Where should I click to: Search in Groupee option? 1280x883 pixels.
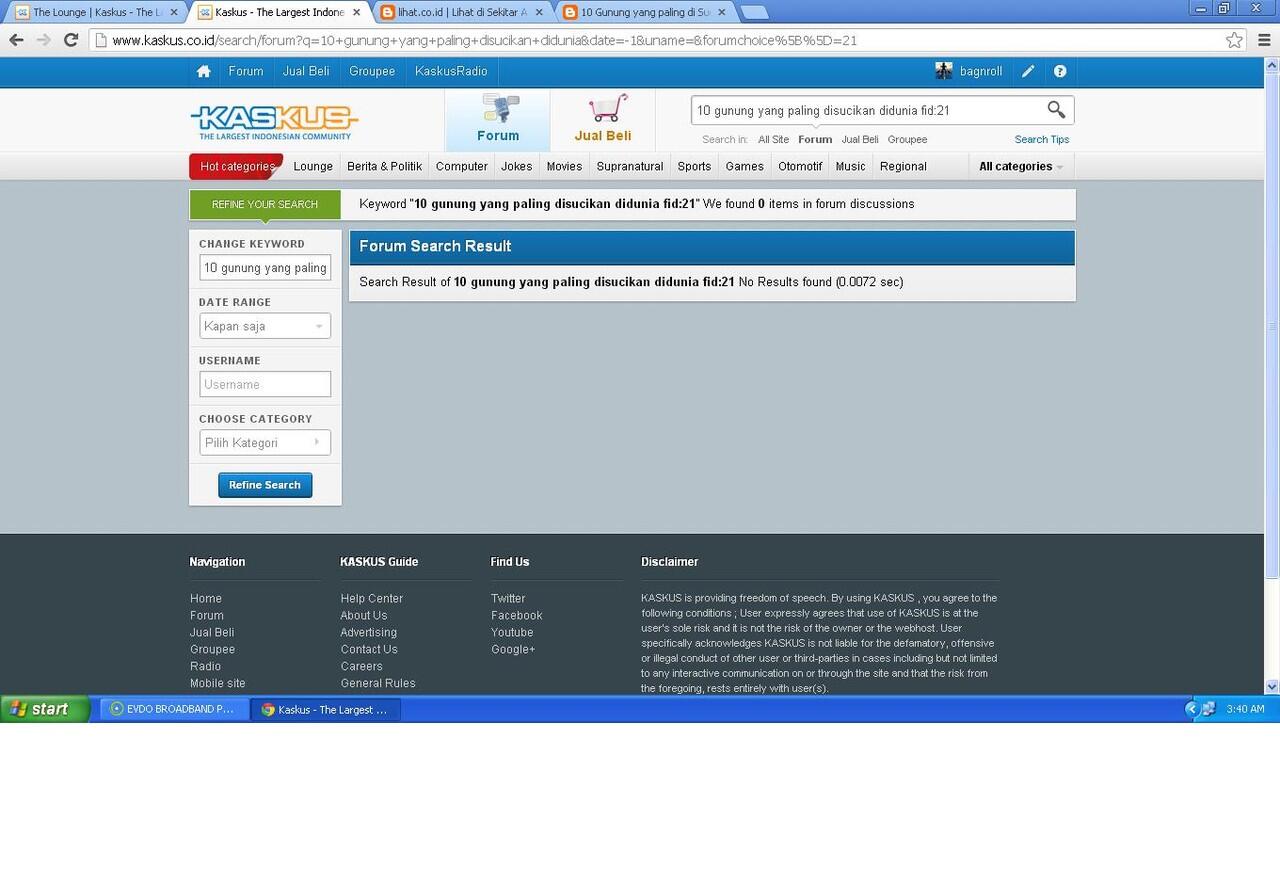point(907,140)
